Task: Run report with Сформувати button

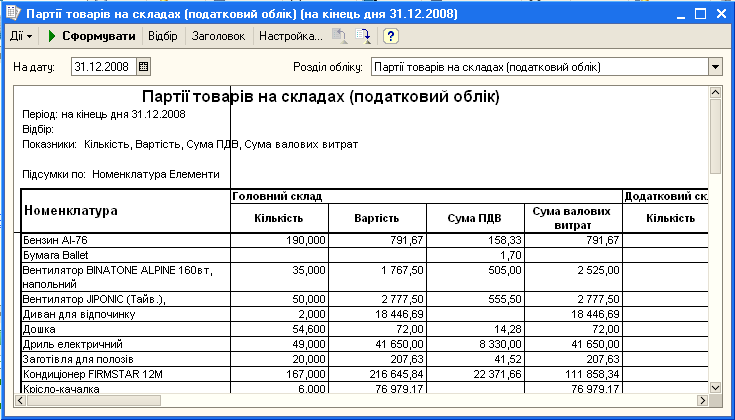Action: 92,36
